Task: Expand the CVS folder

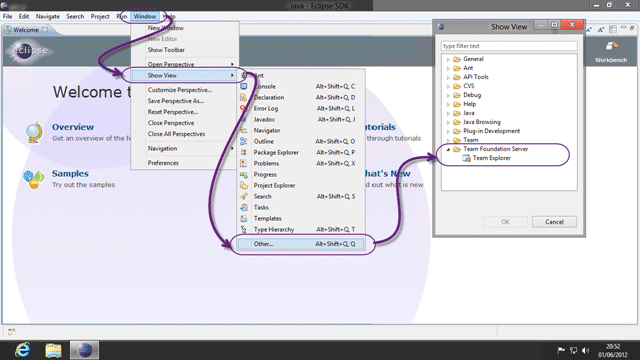Action: pyautogui.click(x=448, y=86)
